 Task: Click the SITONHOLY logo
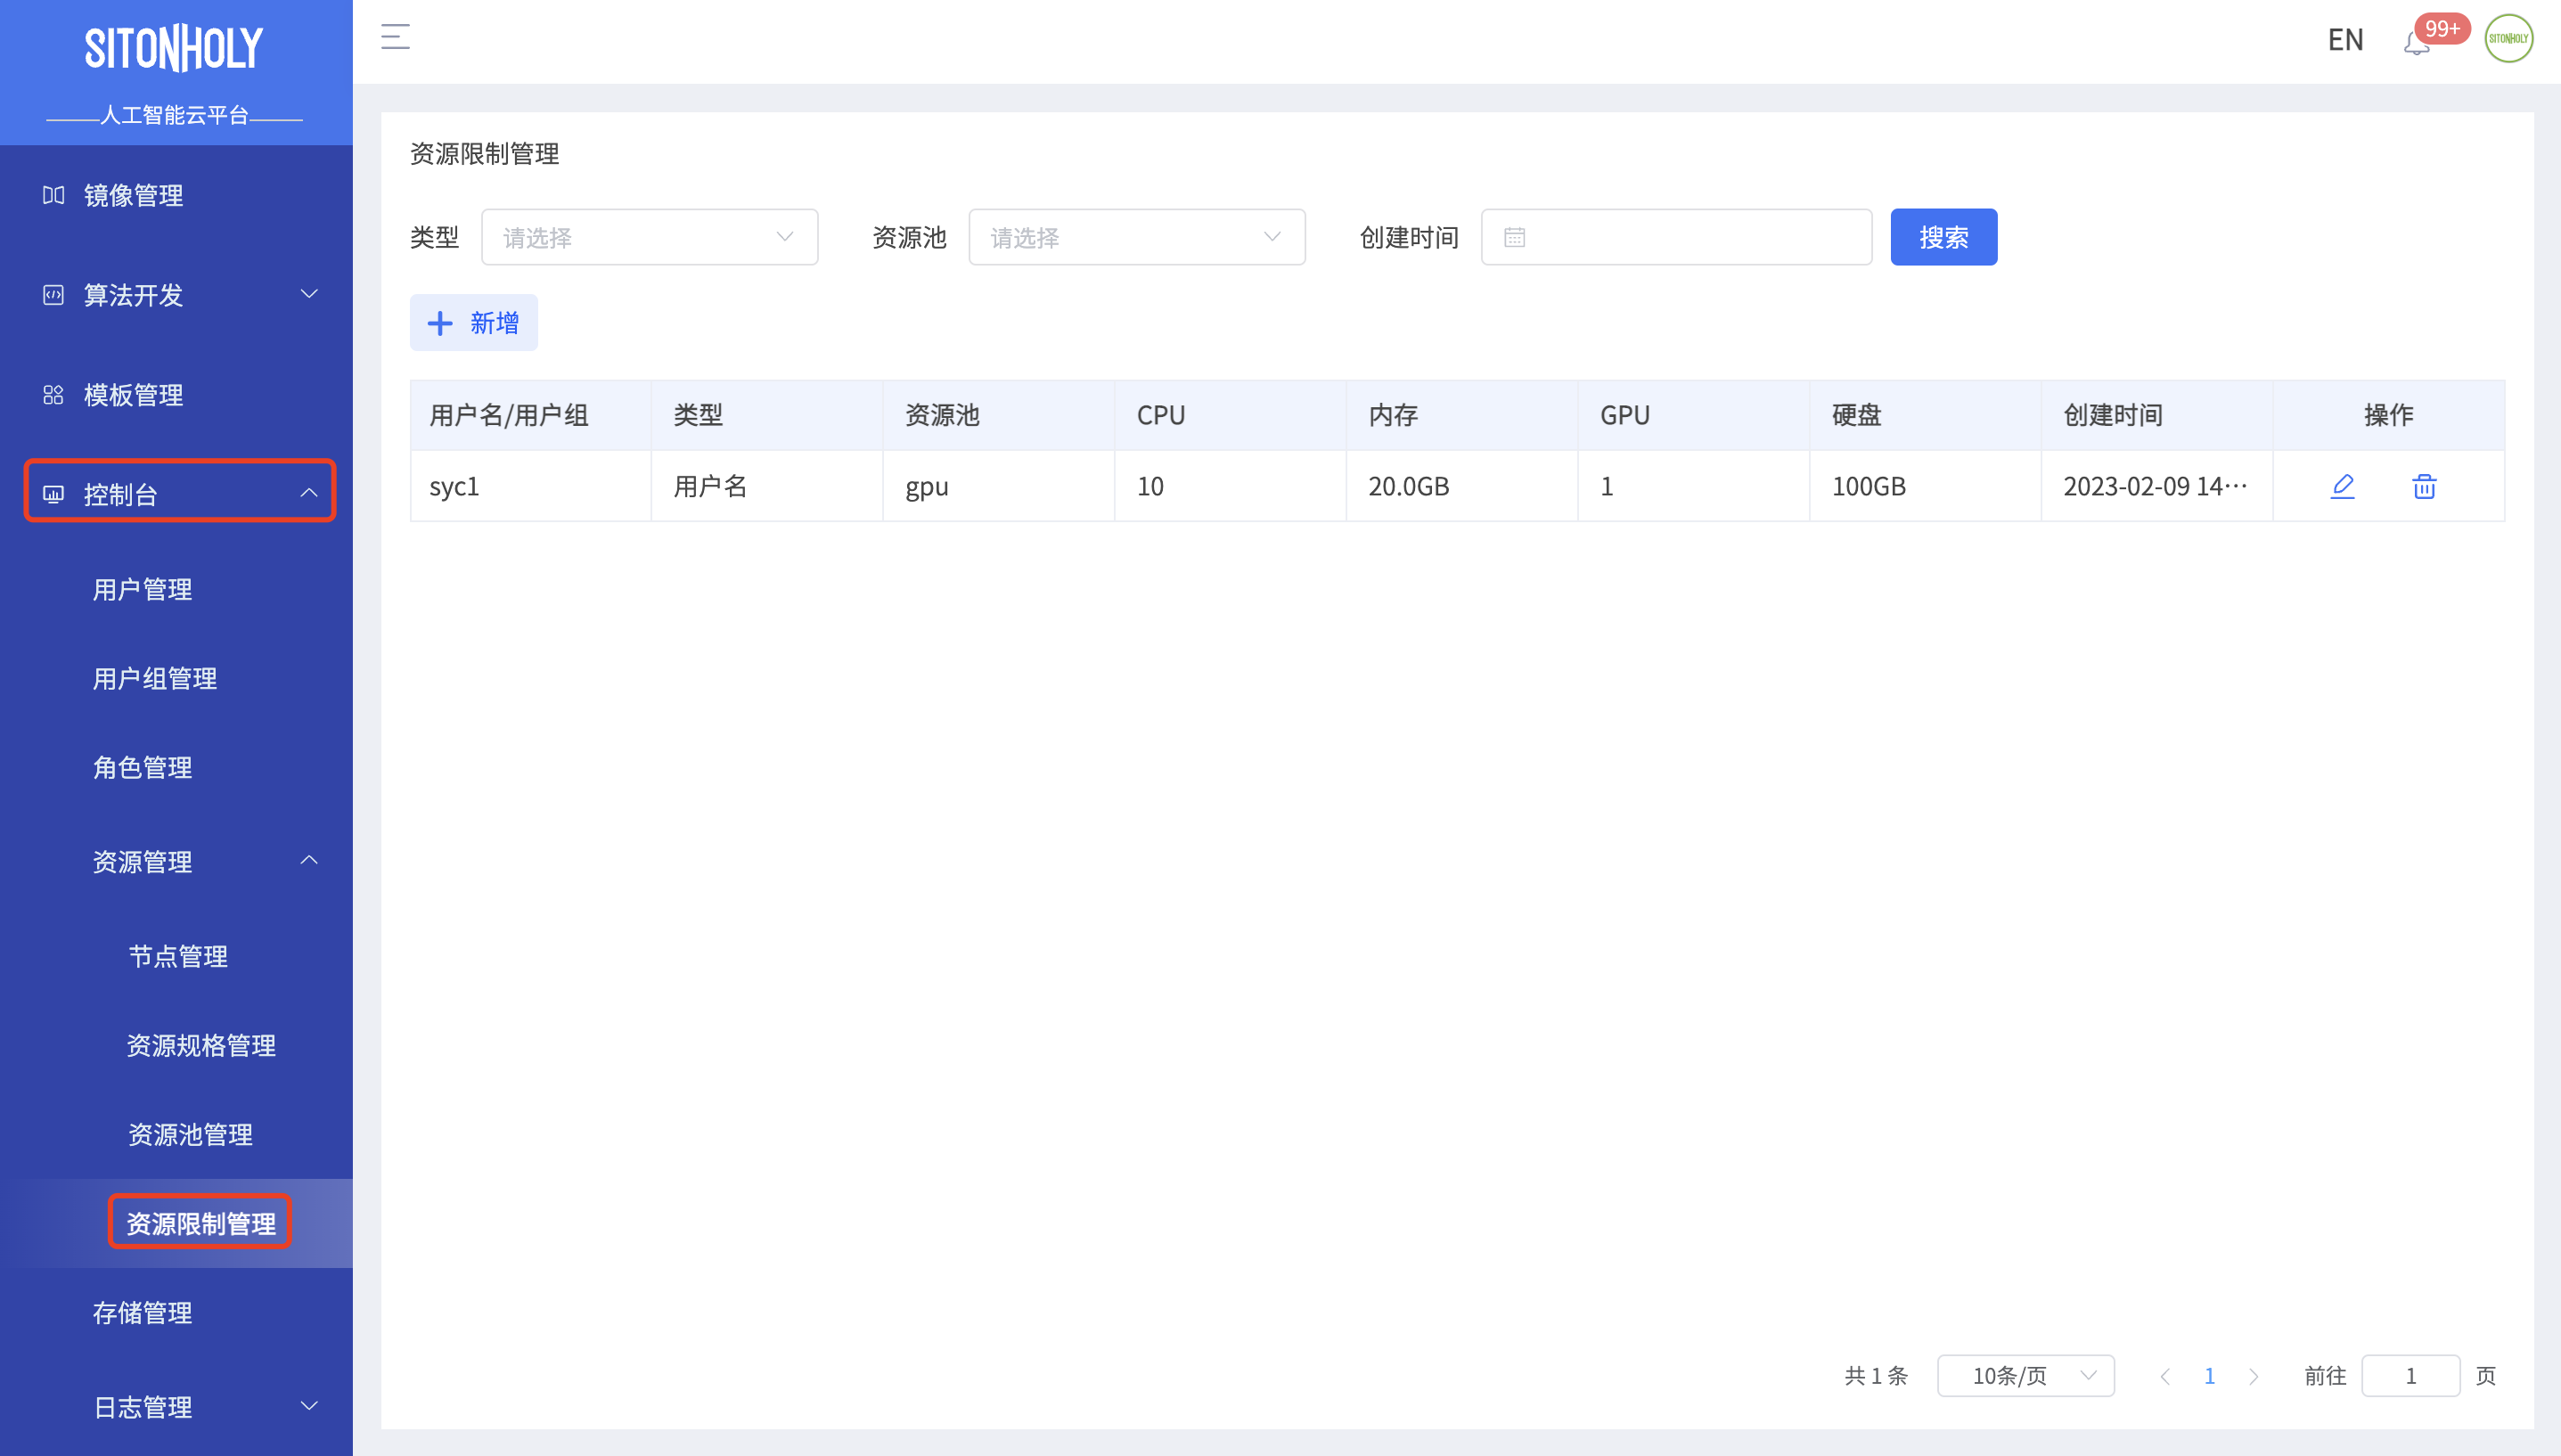[x=174, y=48]
